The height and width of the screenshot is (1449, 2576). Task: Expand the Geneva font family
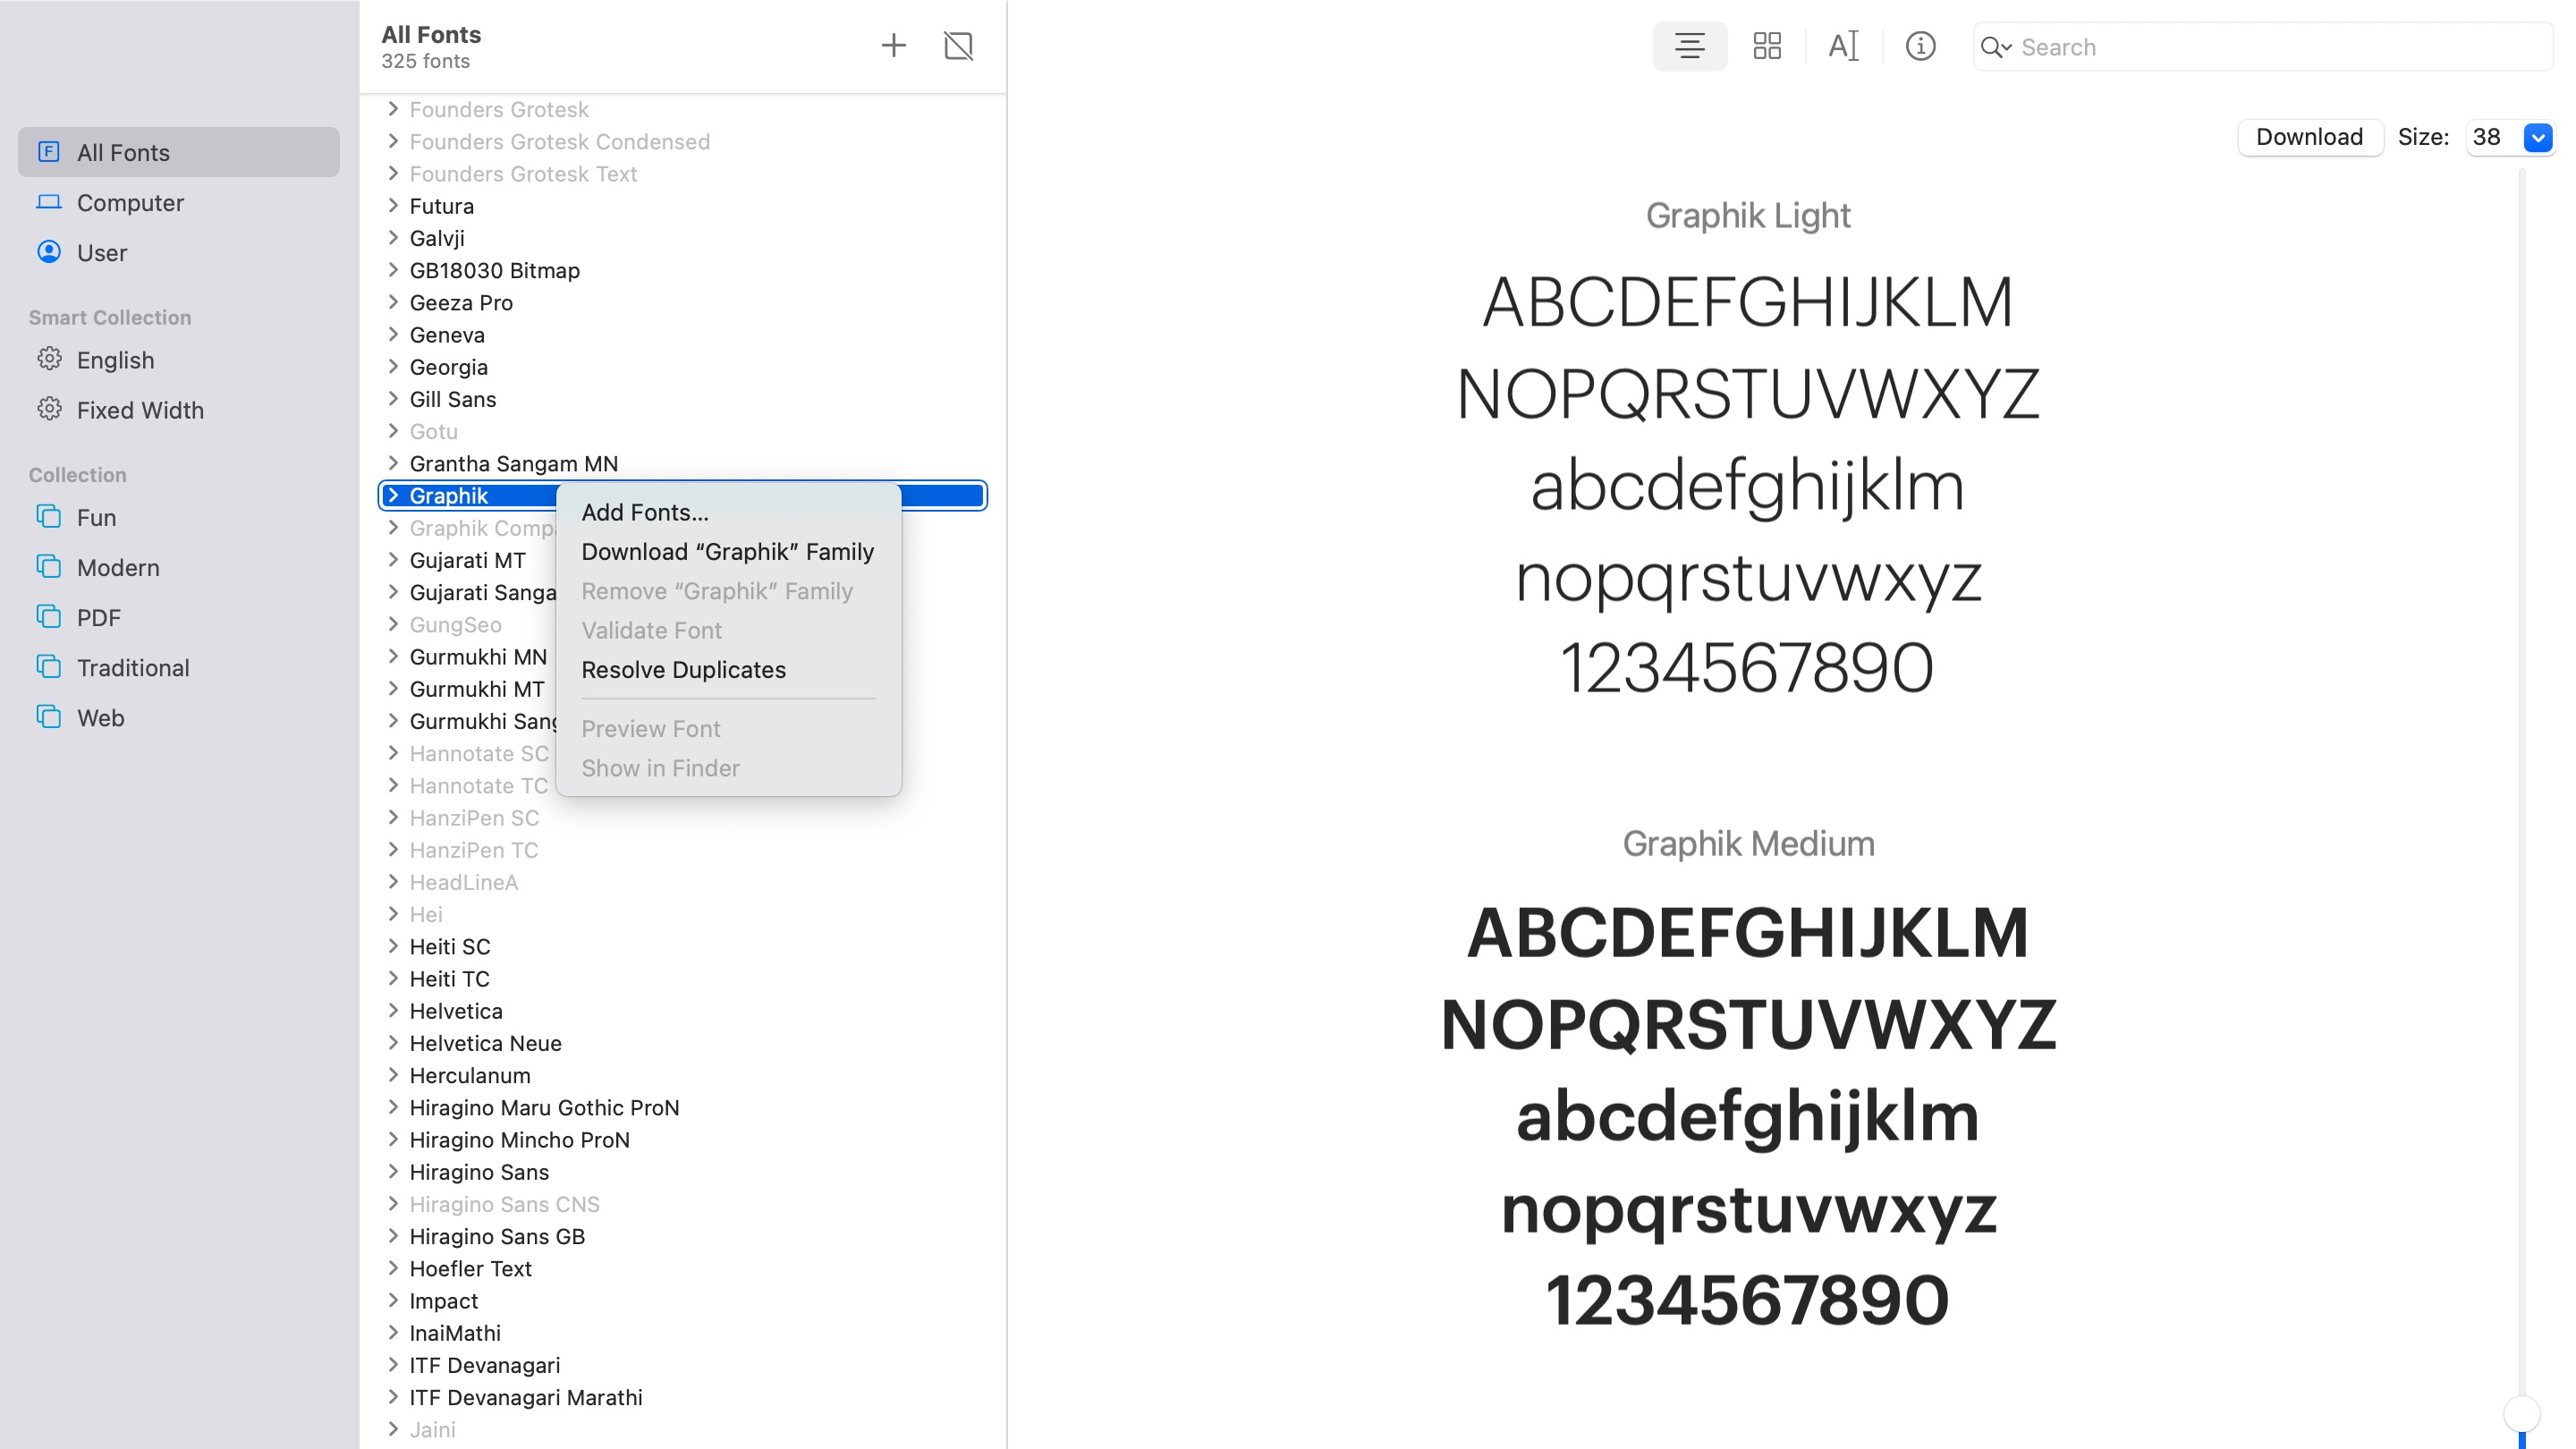point(393,334)
